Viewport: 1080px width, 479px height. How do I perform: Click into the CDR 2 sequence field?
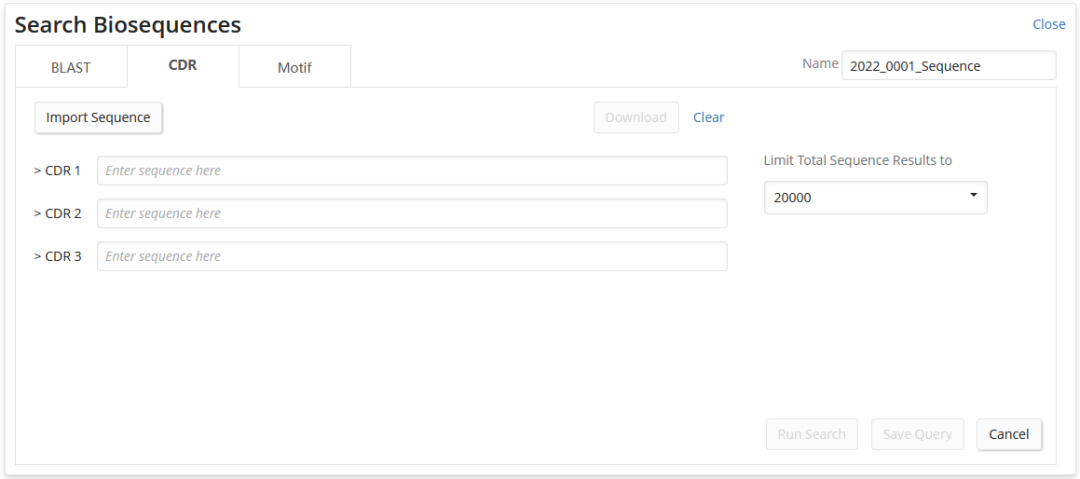tap(412, 214)
